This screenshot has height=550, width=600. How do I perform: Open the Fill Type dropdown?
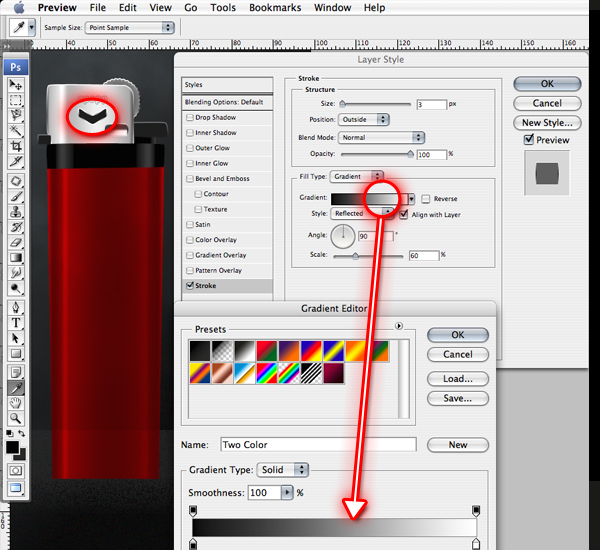(x=361, y=176)
